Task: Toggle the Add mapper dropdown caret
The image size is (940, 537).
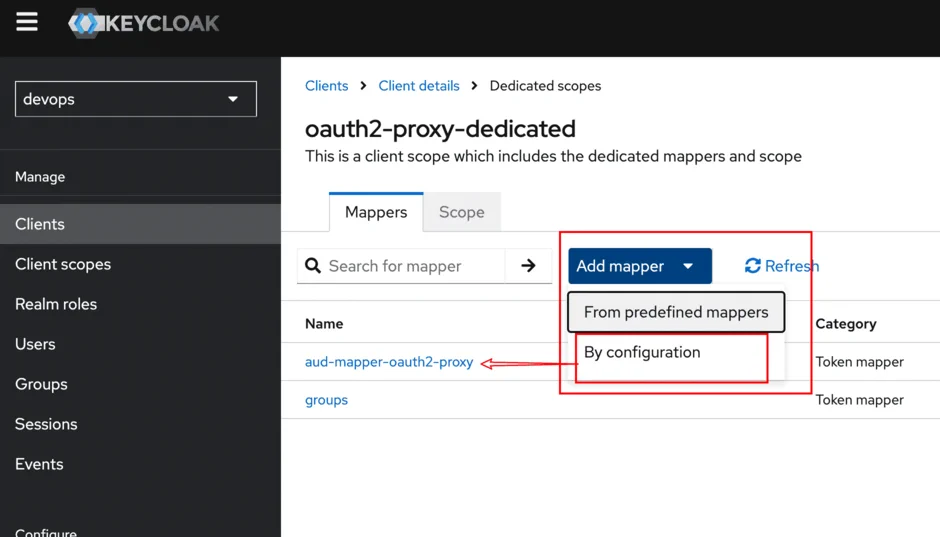Action: point(688,266)
